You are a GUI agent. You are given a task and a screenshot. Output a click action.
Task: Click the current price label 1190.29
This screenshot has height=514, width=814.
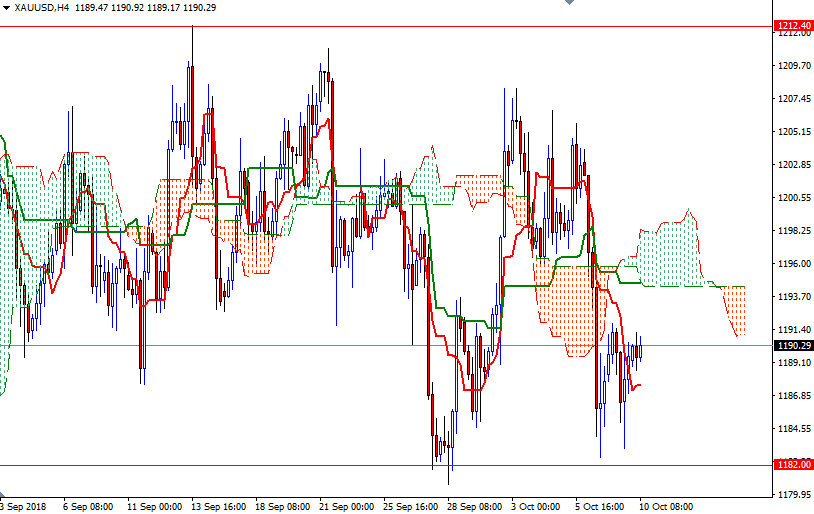(793, 346)
